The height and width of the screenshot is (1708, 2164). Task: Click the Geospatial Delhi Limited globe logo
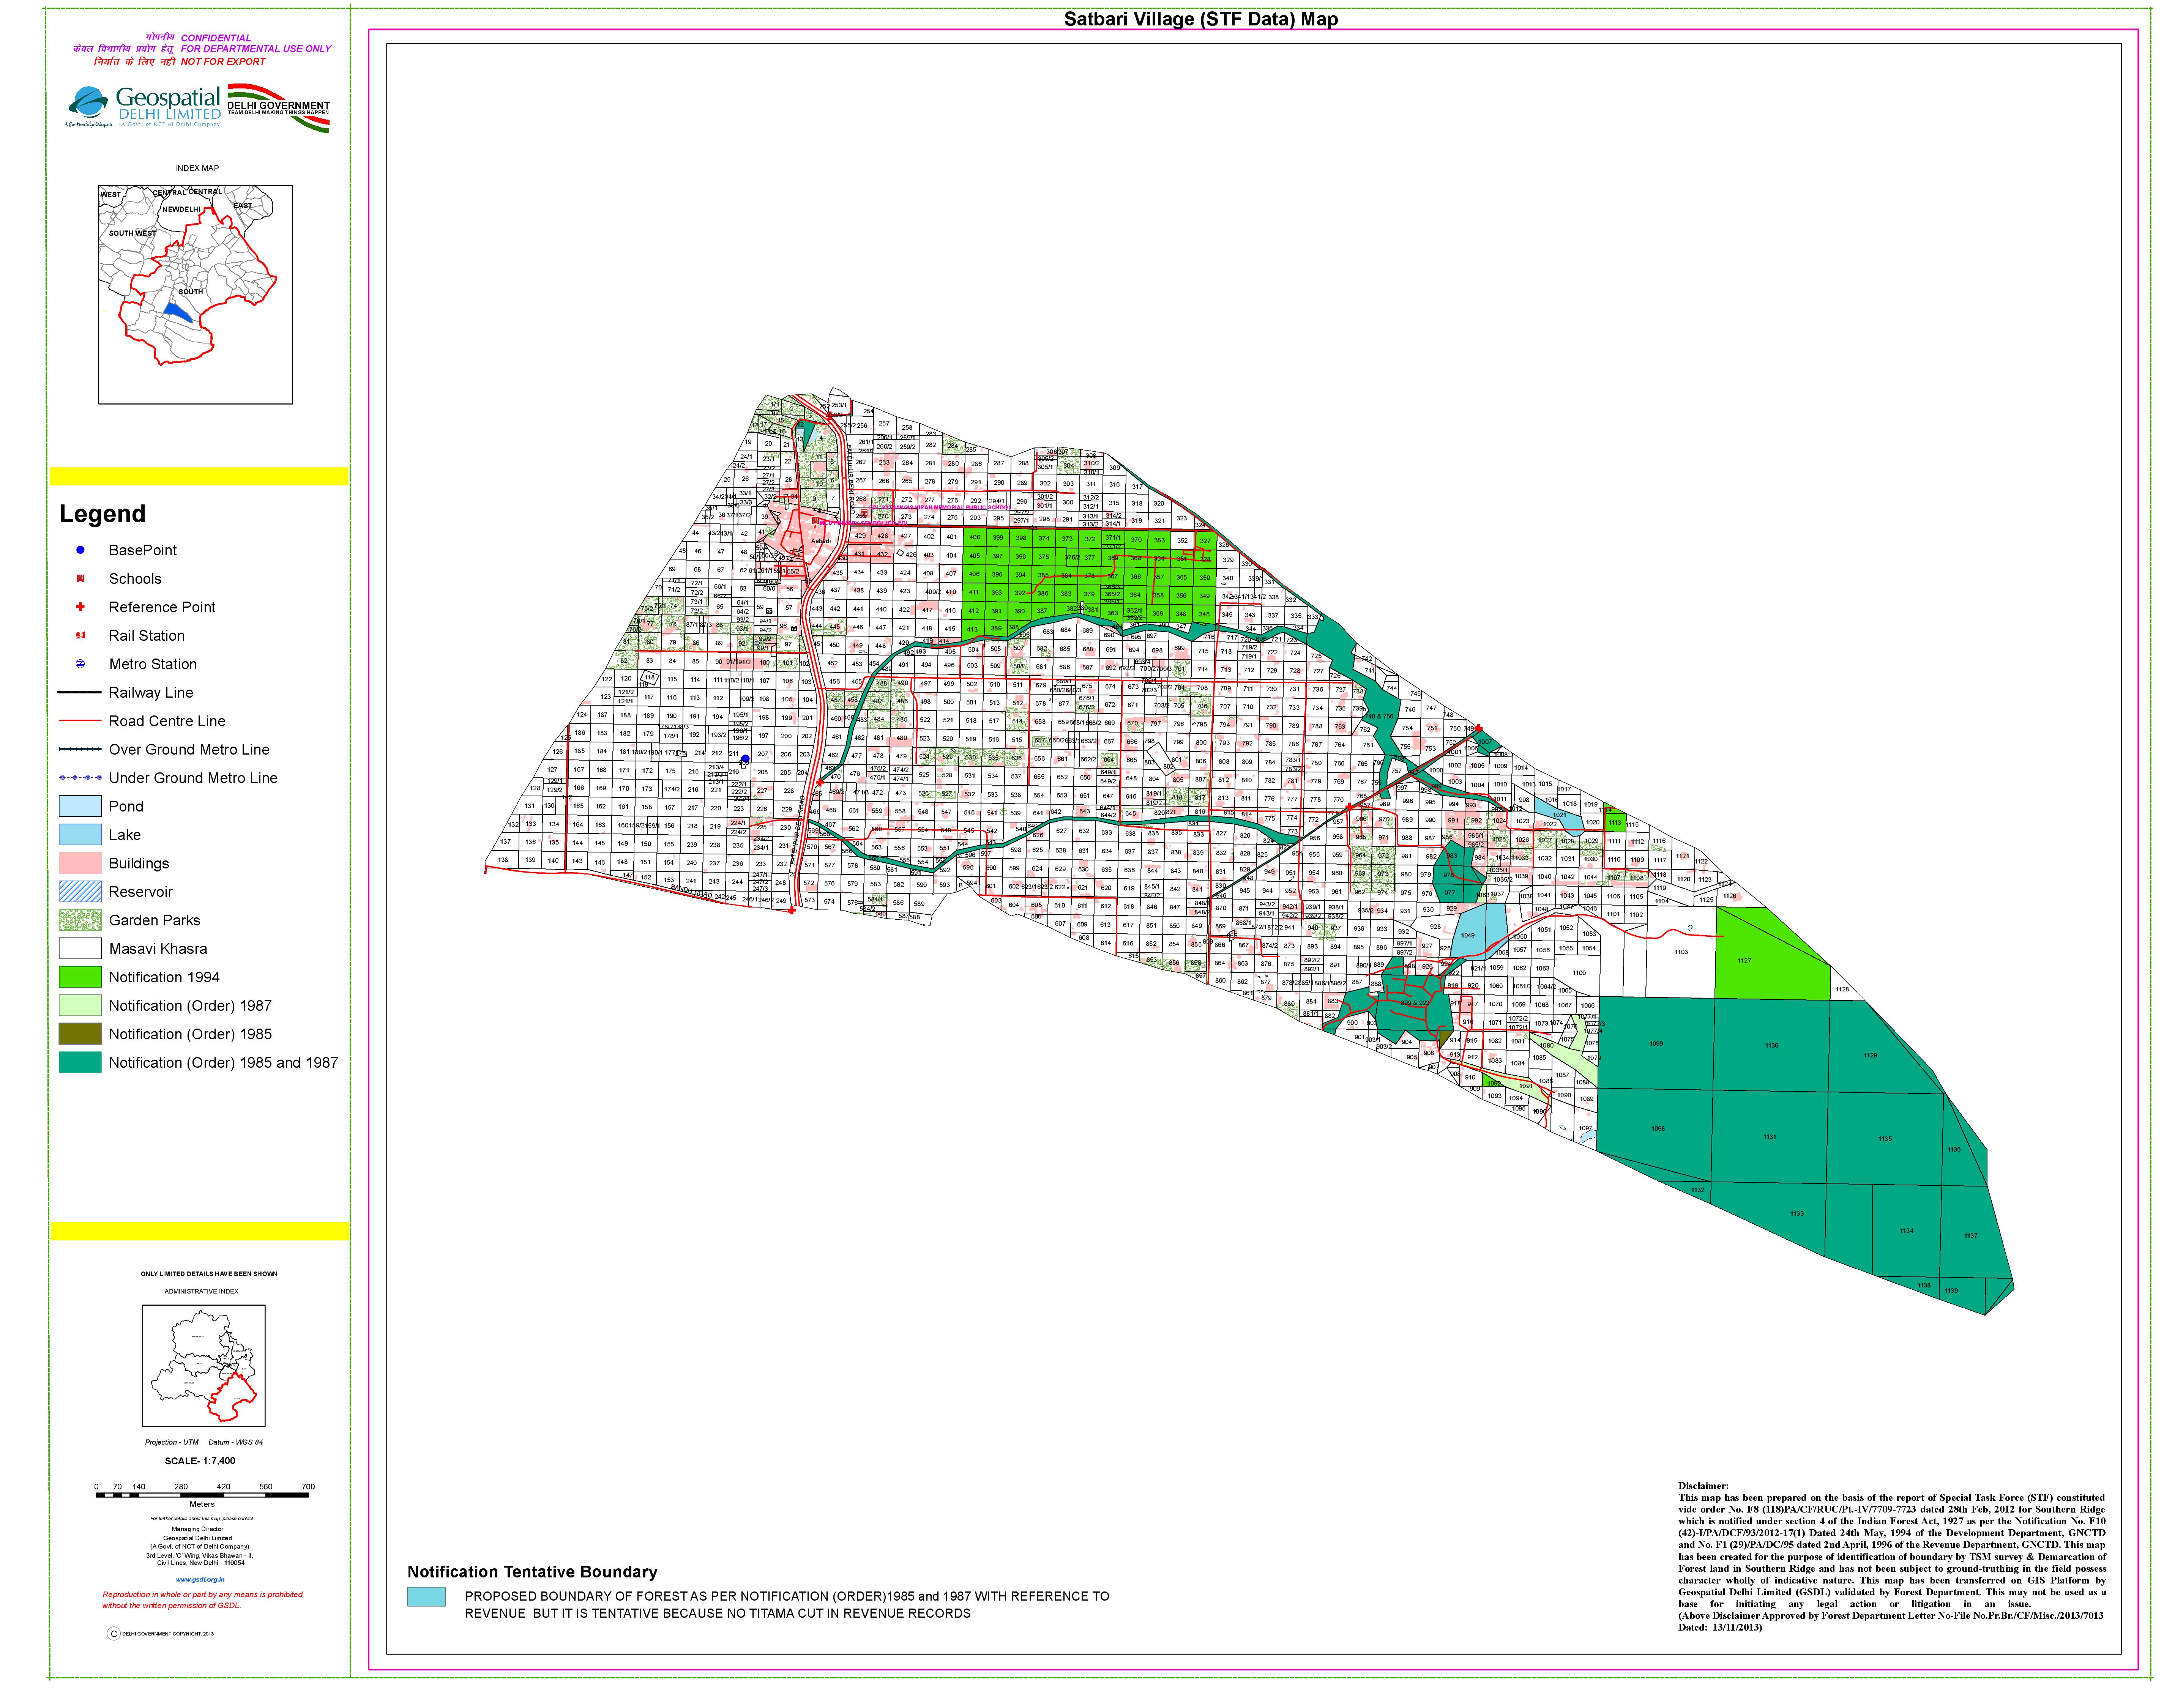tap(88, 103)
